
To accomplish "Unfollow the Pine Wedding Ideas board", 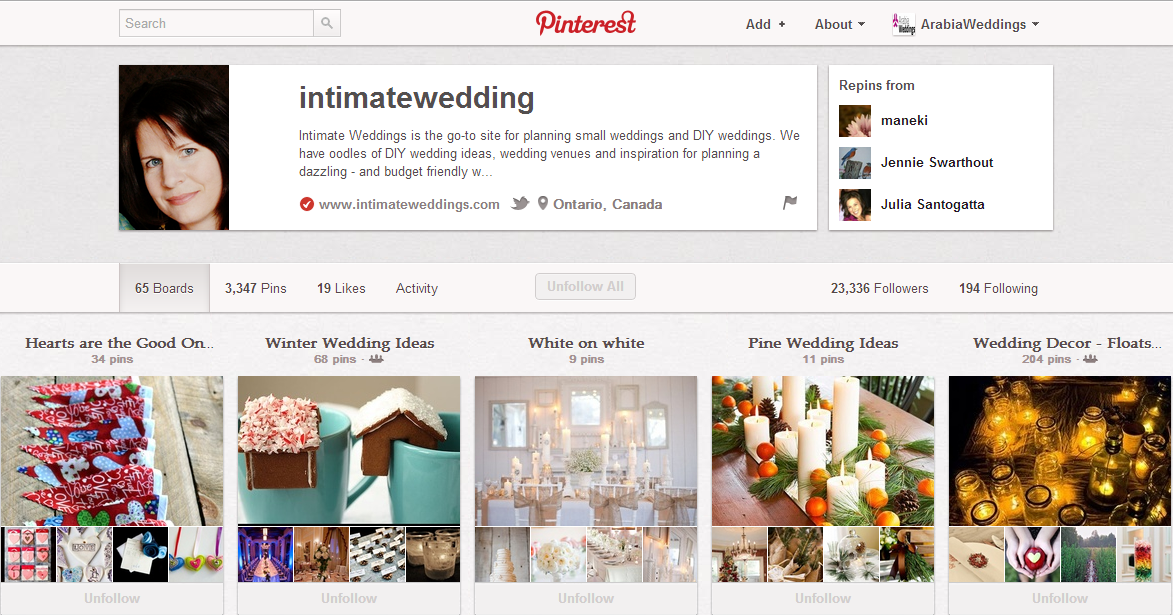I will (x=823, y=599).
